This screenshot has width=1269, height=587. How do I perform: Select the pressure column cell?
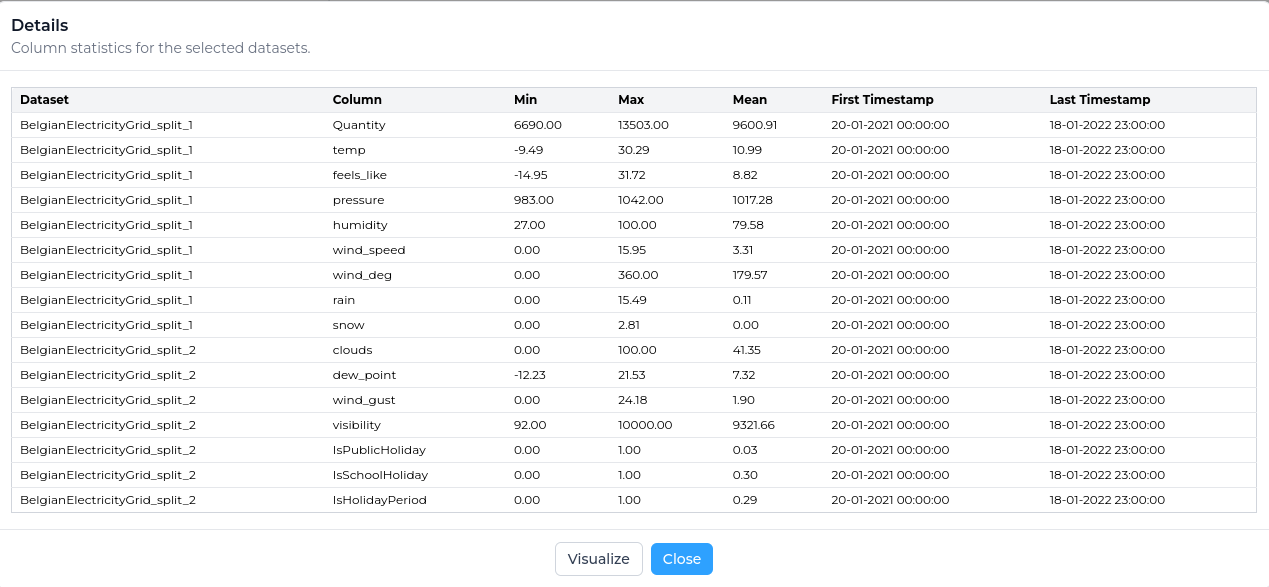pos(358,200)
